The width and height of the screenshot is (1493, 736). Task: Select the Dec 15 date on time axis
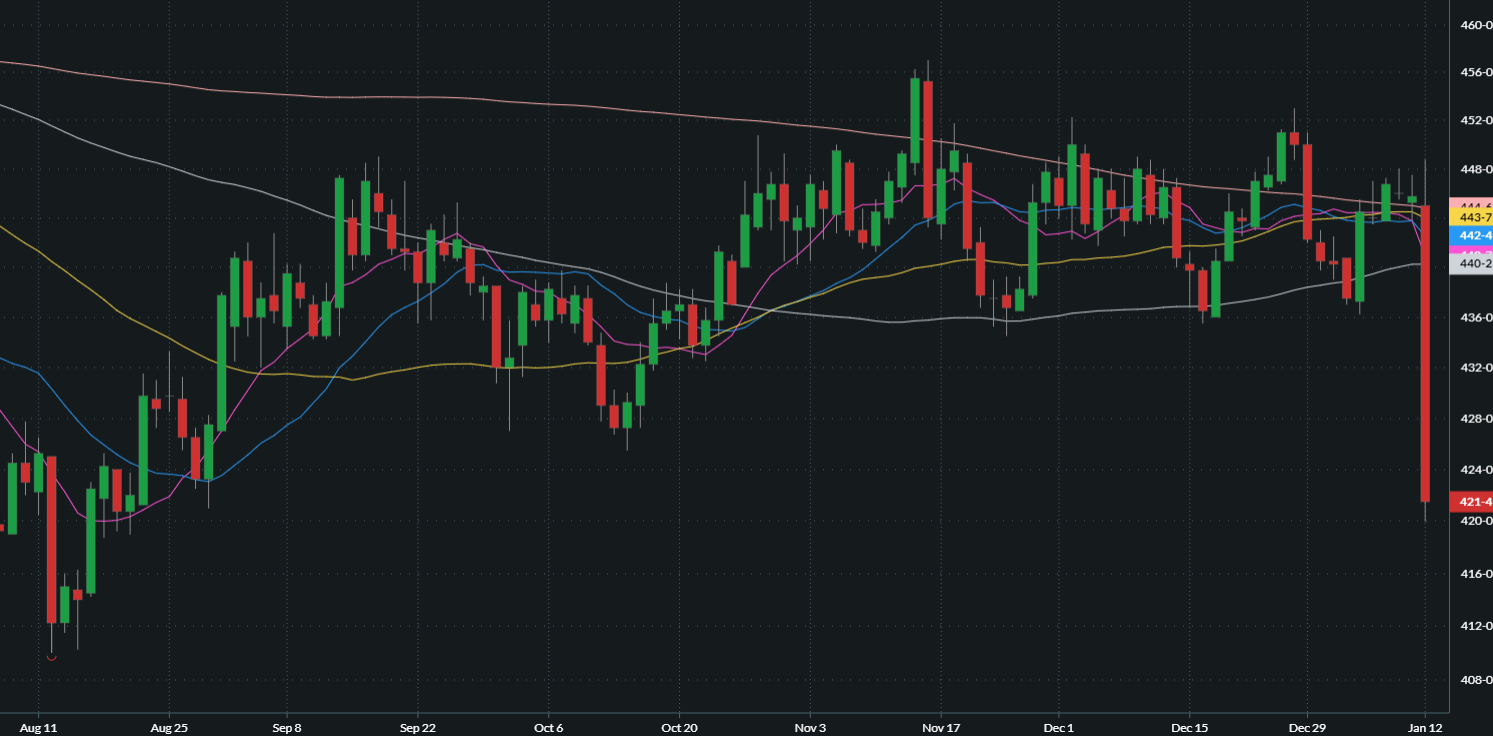1189,726
